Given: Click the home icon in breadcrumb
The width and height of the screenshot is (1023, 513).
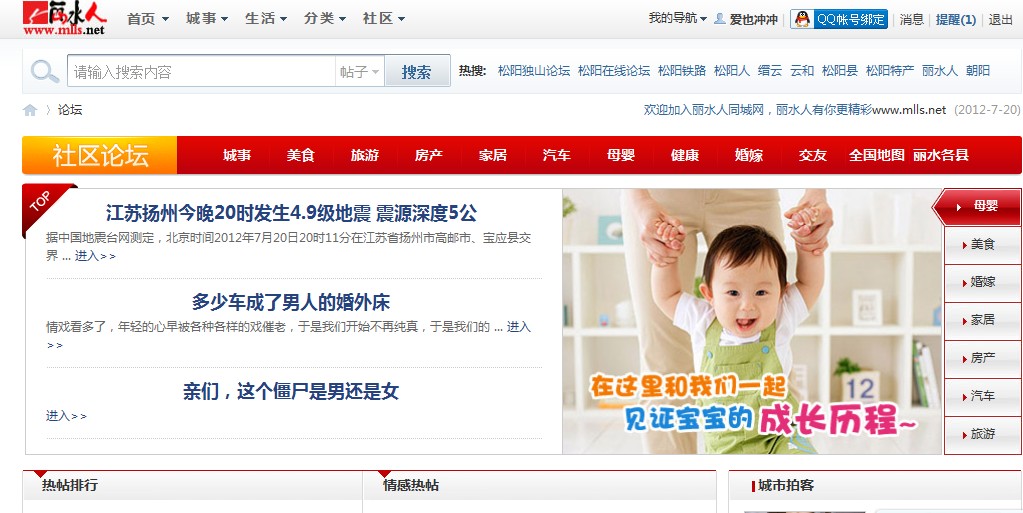Looking at the screenshot, I should tap(30, 110).
